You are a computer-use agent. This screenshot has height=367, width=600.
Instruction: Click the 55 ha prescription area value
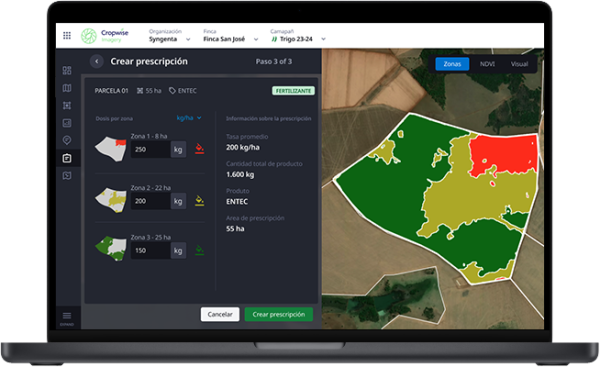pyautogui.click(x=235, y=229)
